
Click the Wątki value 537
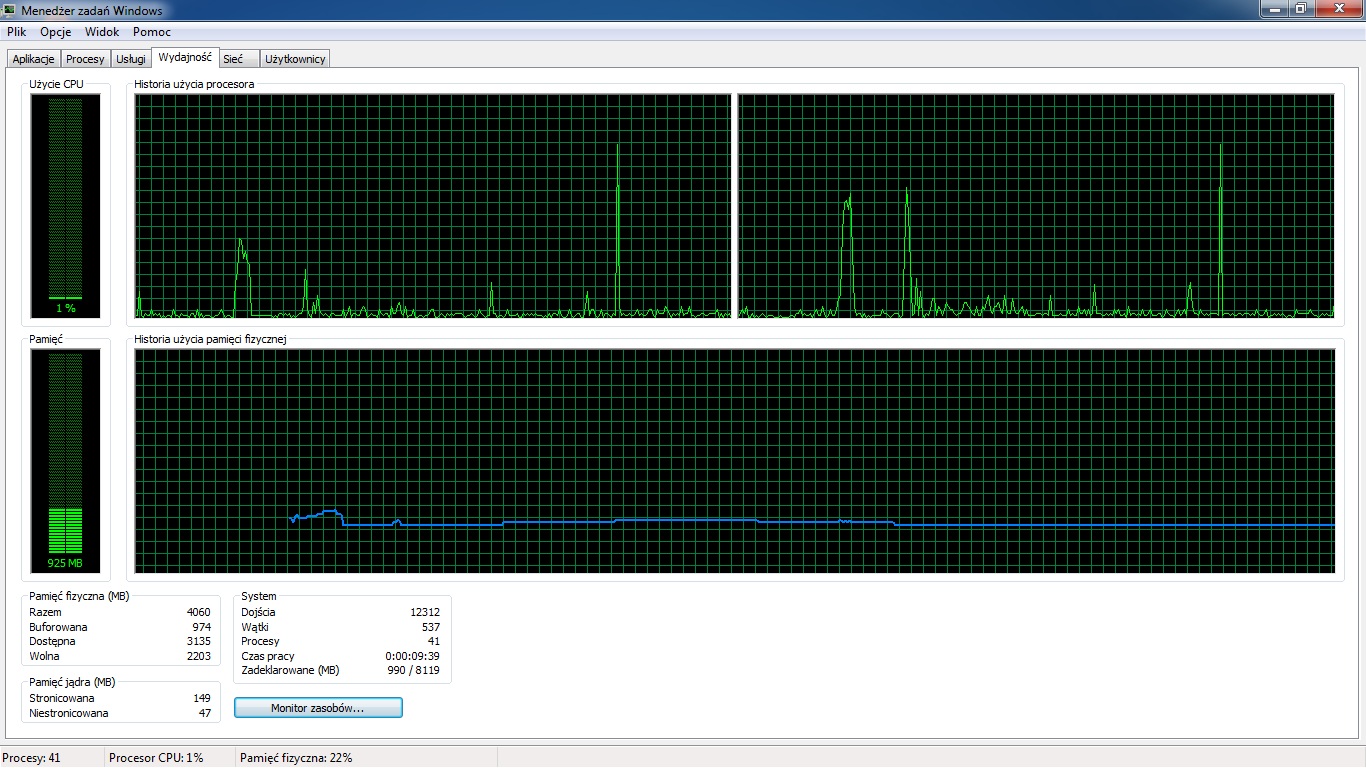[431, 627]
